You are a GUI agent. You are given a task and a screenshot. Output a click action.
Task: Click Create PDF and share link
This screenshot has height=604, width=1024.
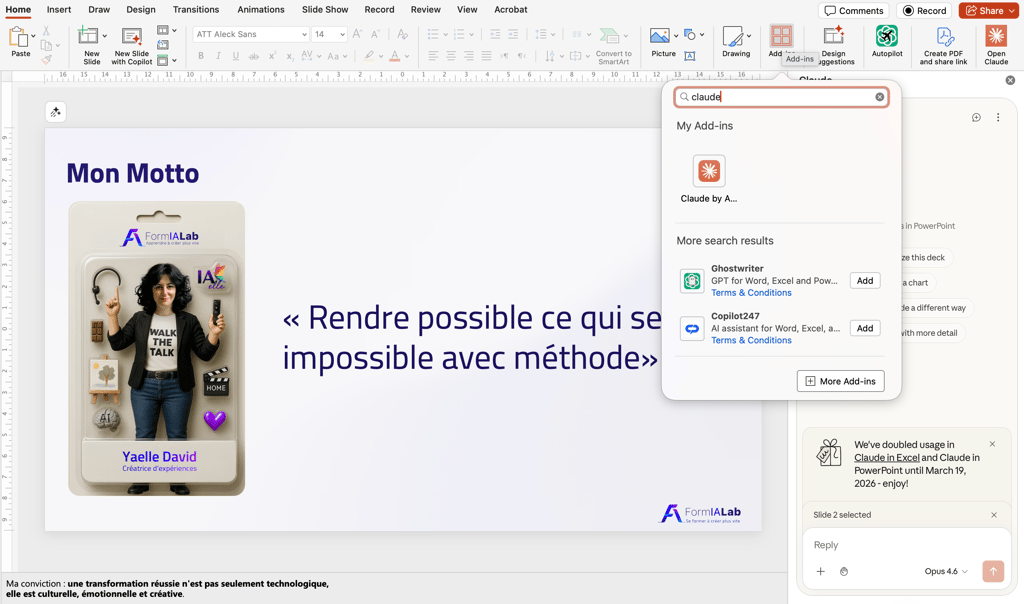(943, 44)
